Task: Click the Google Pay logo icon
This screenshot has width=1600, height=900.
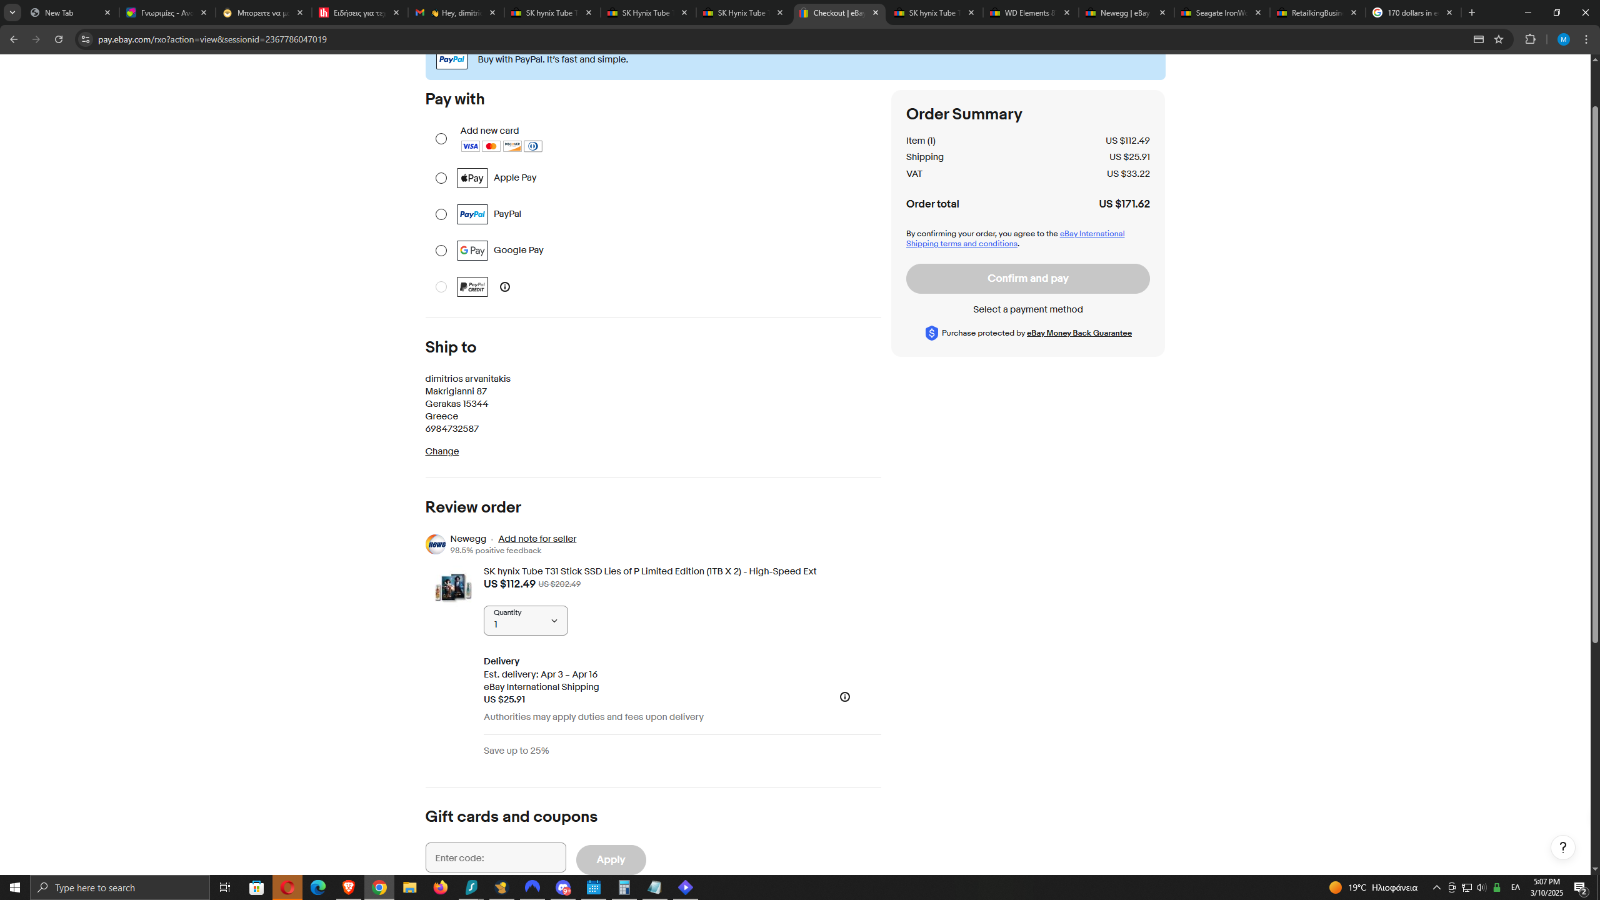Action: (x=472, y=251)
